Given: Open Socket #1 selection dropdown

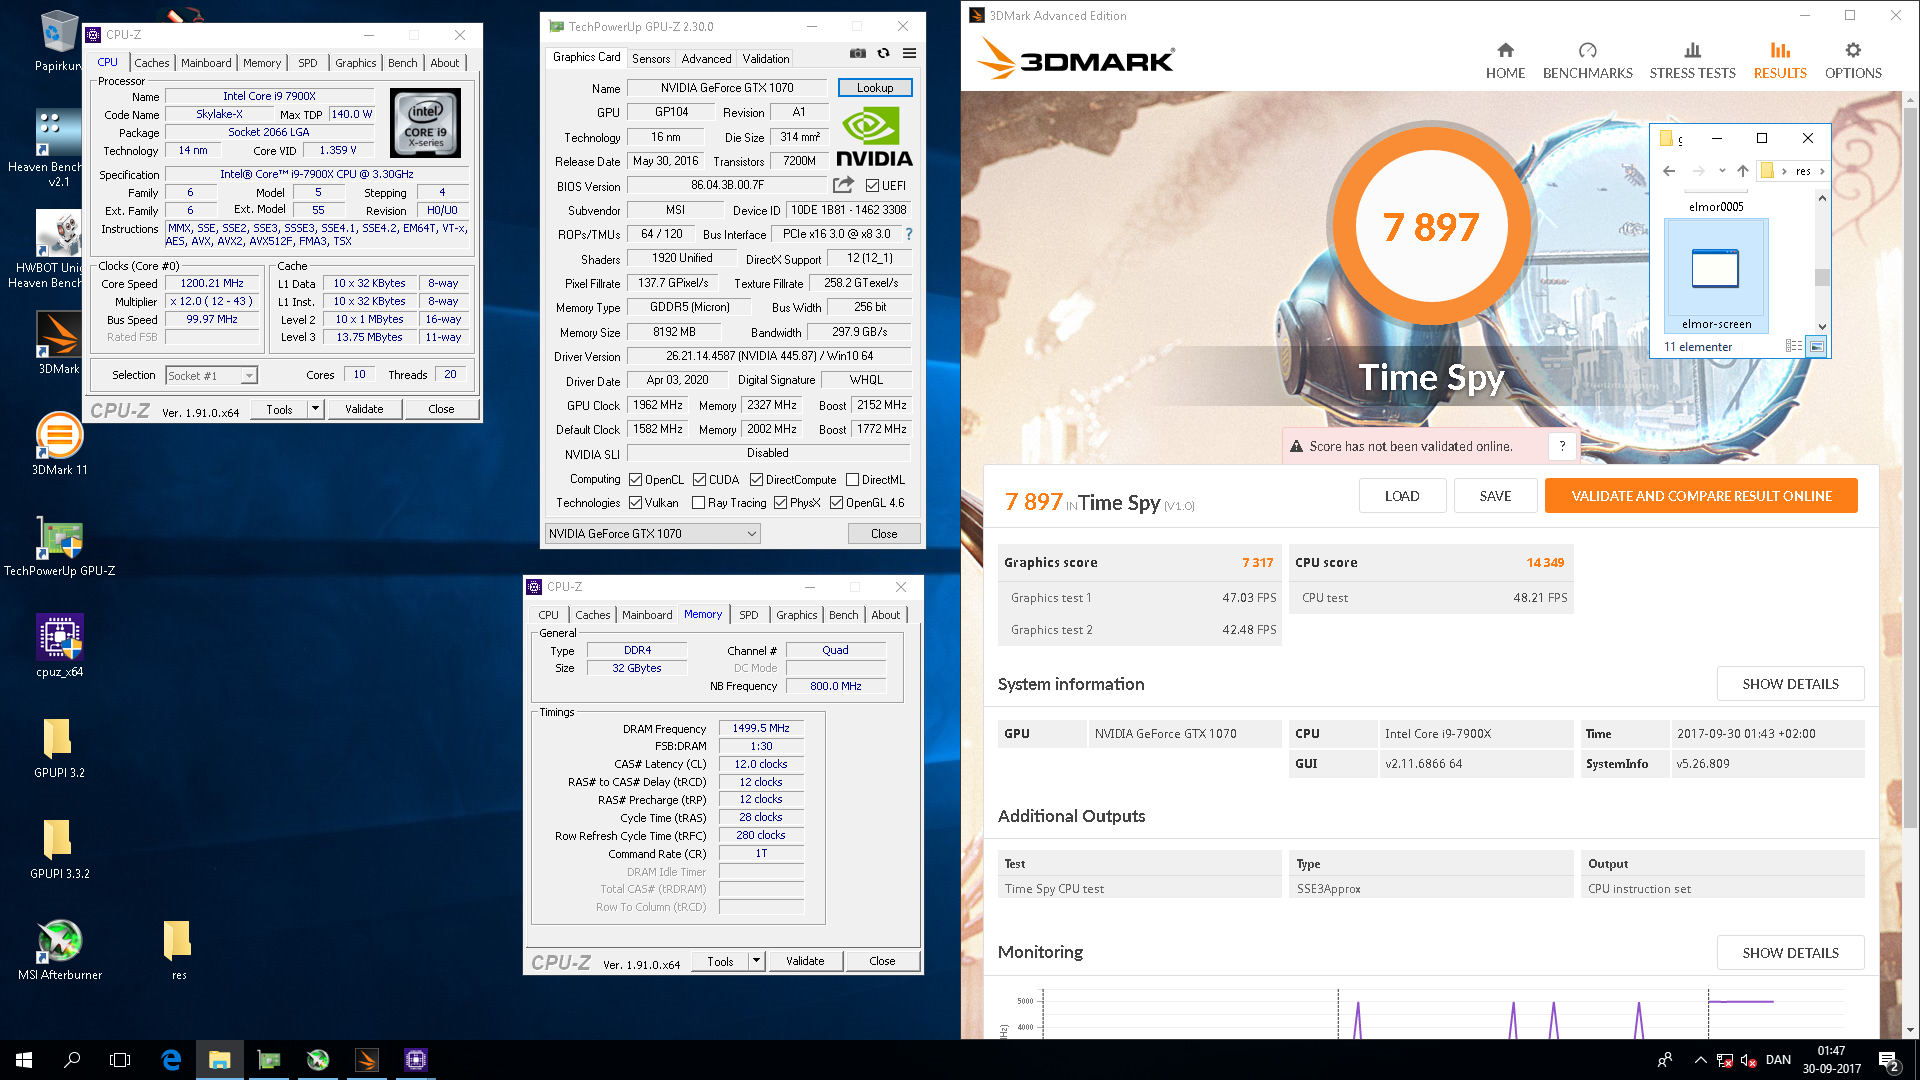Looking at the screenshot, I should pyautogui.click(x=212, y=376).
